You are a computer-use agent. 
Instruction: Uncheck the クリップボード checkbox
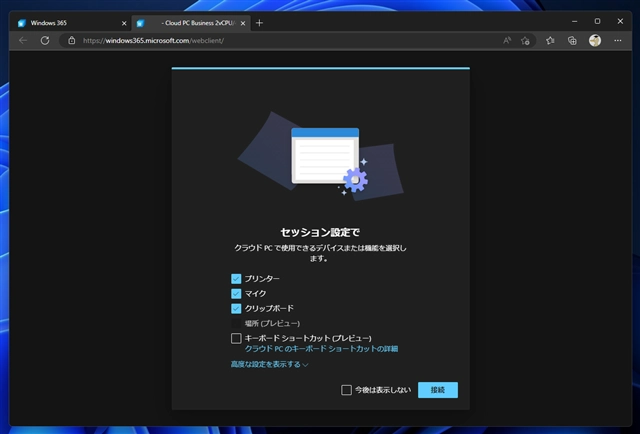[x=236, y=308]
